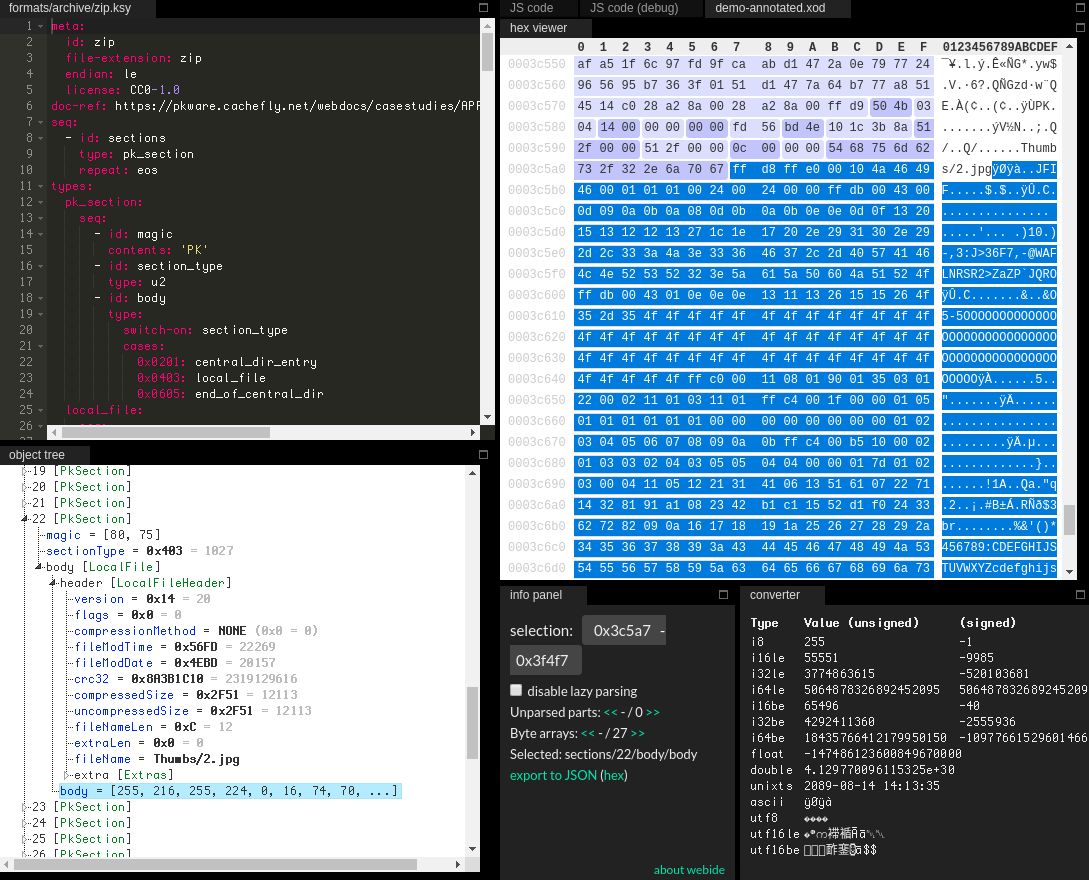The width and height of the screenshot is (1089, 880).
Task: Click the hex viewer vertical scrollbar thumb
Action: pos(1070,520)
